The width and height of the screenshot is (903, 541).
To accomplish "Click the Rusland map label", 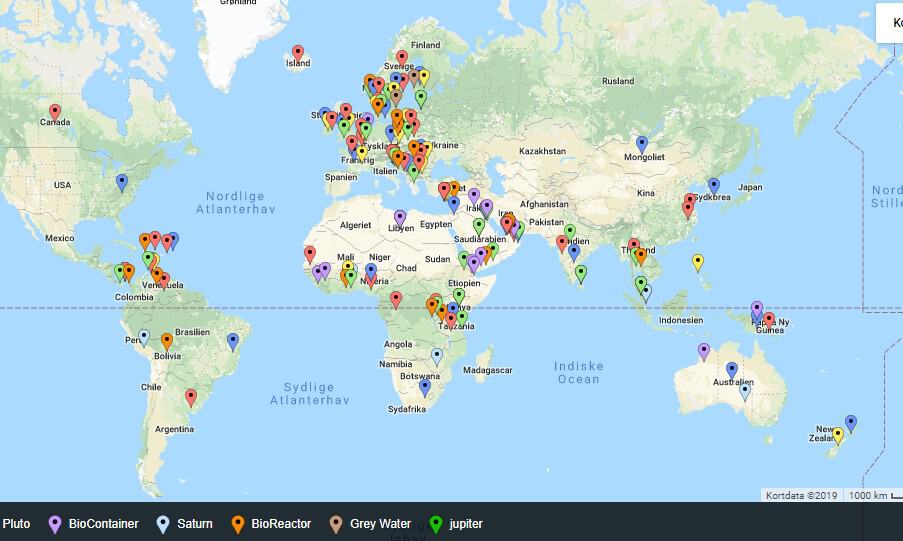I will [618, 81].
